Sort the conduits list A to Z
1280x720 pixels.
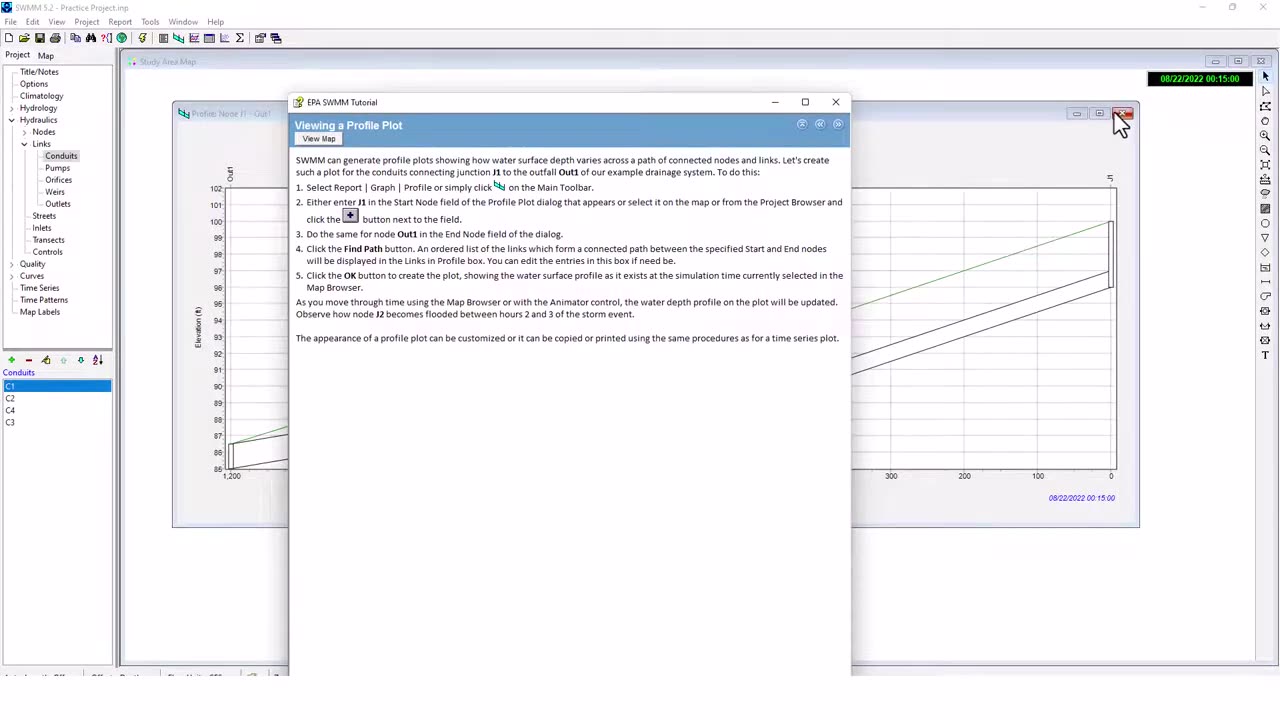pos(98,360)
